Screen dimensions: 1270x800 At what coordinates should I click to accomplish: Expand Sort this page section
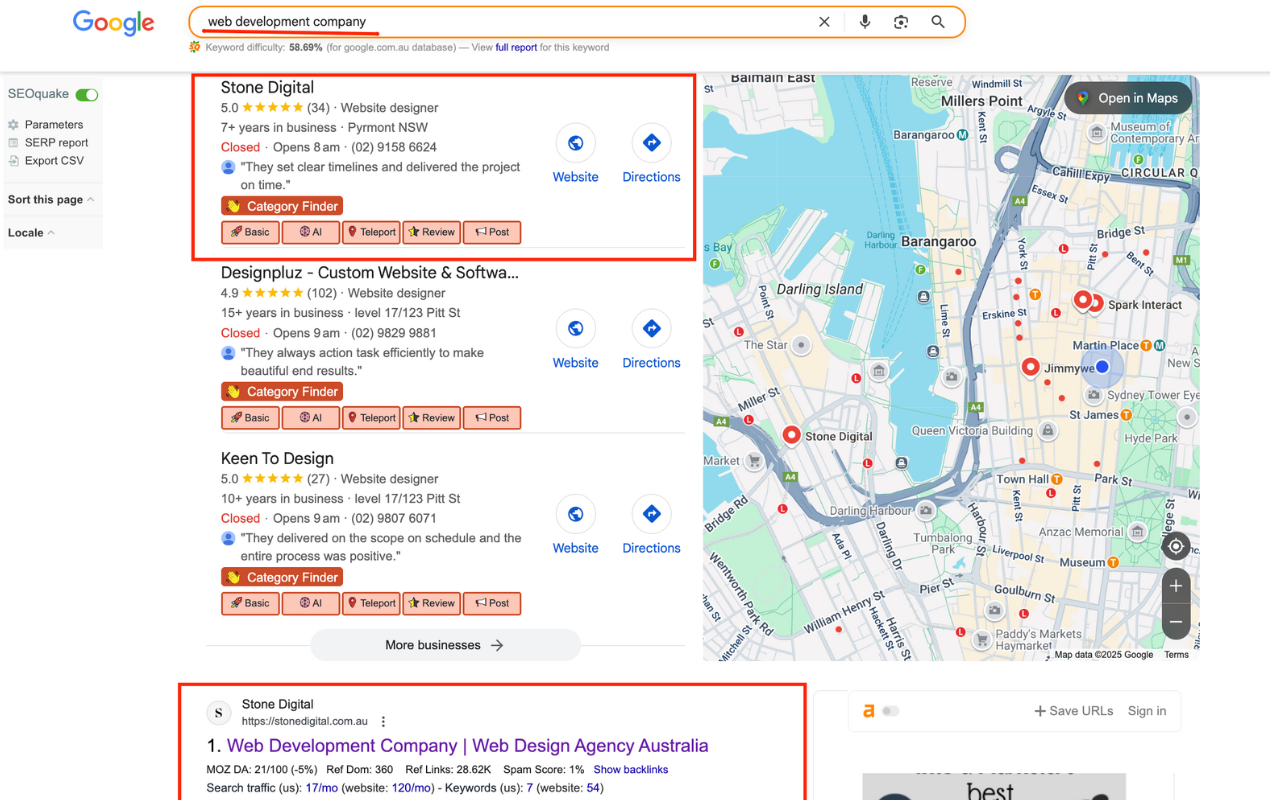click(51, 200)
